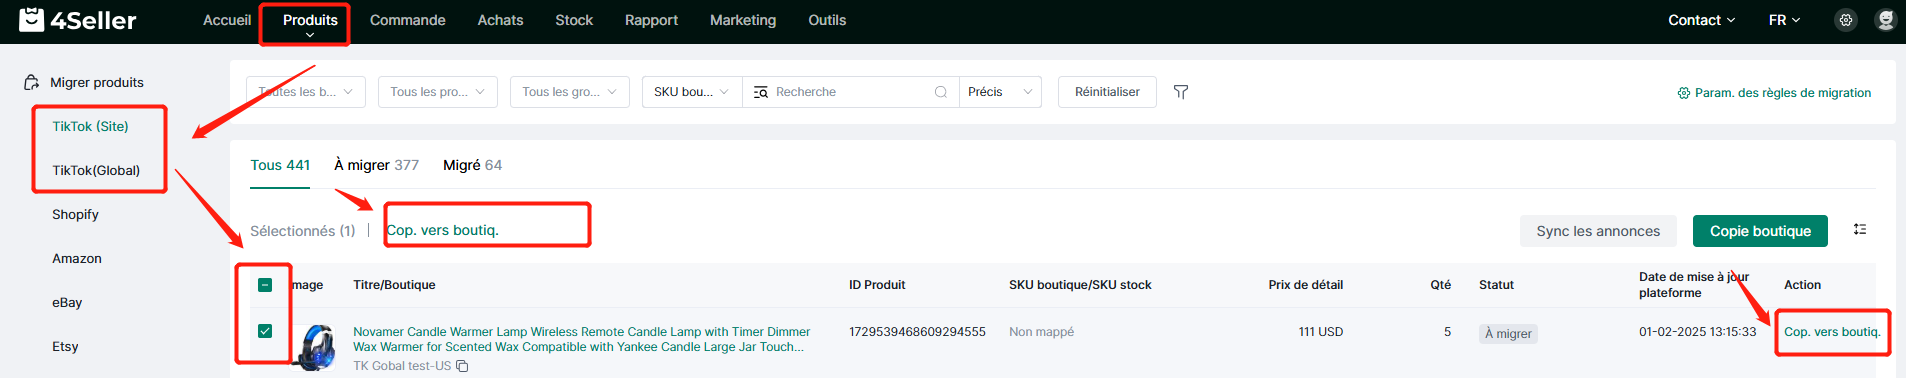This screenshot has width=1906, height=378.
Task: Click the migration rules gear icon
Action: (1684, 93)
